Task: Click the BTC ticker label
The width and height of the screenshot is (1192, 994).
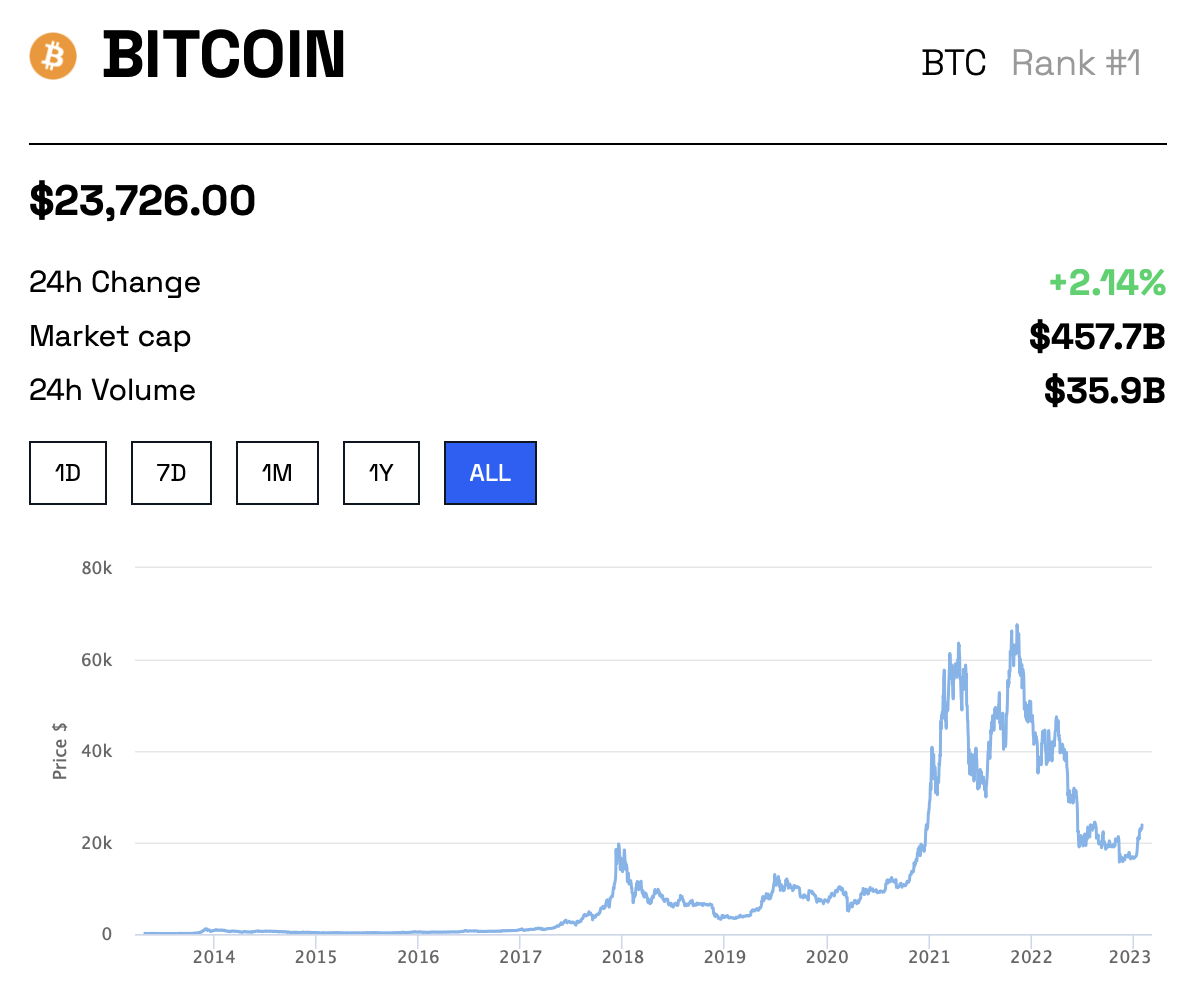Action: [x=954, y=62]
